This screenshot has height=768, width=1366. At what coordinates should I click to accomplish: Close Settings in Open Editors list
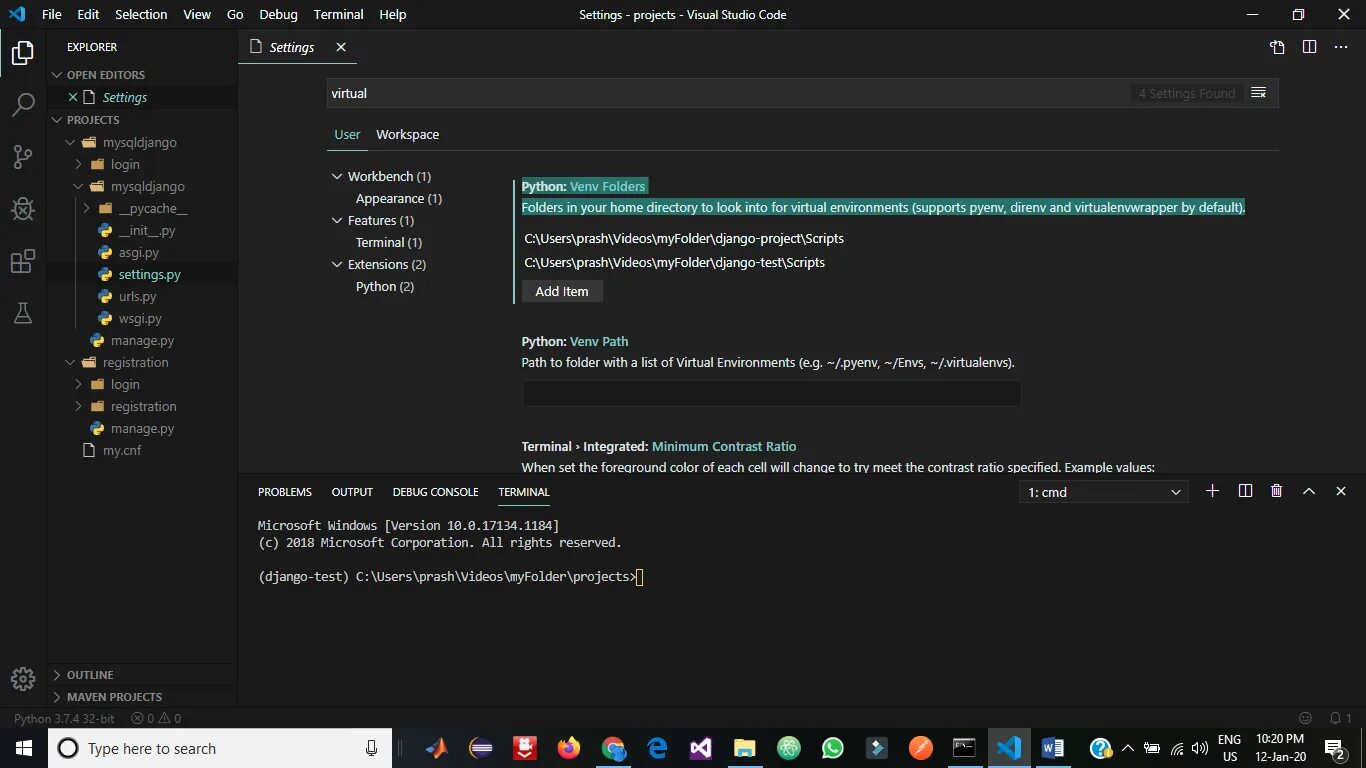(72, 97)
